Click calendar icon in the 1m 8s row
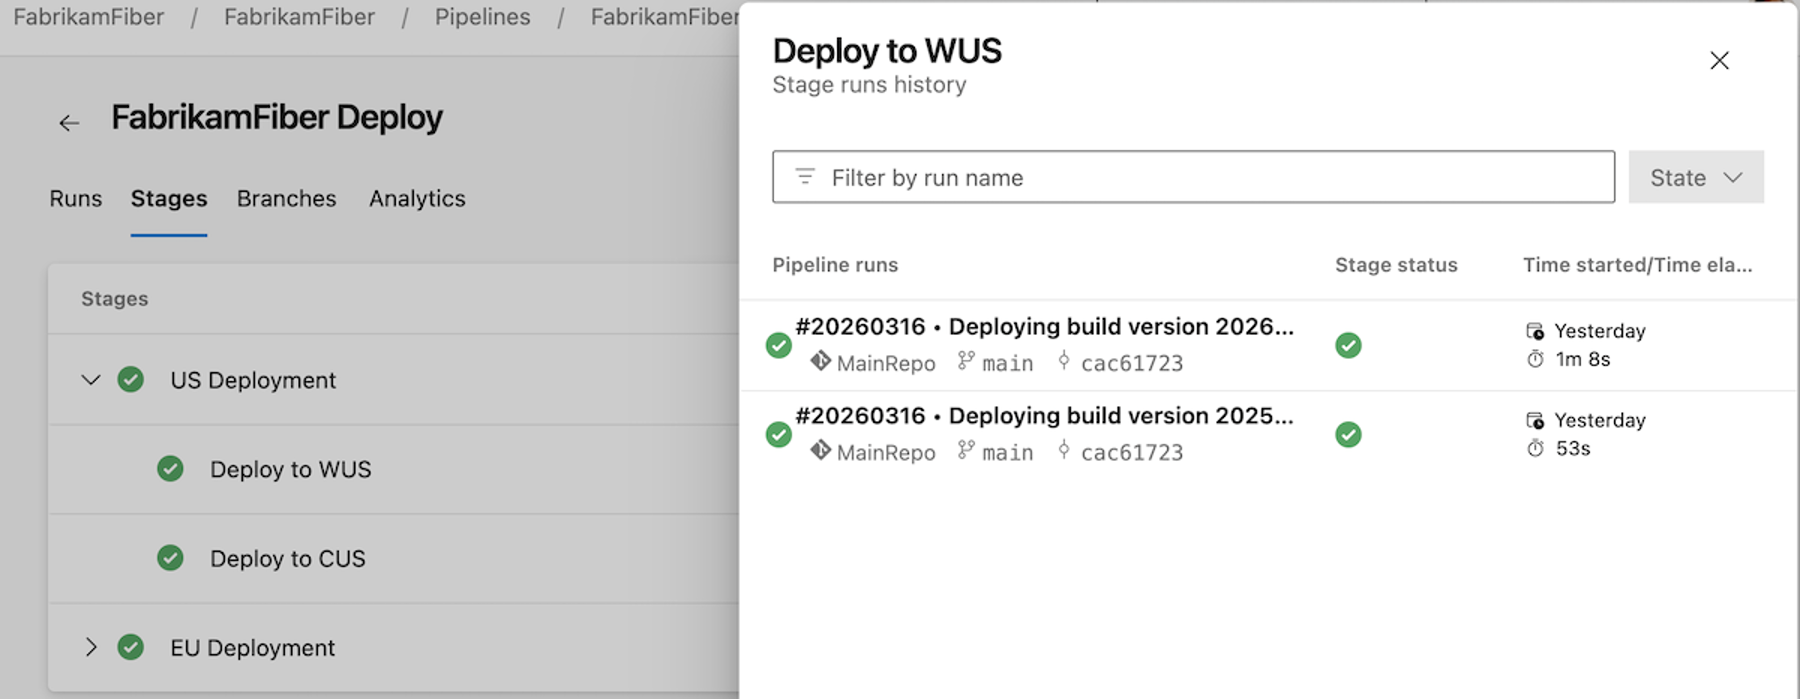The image size is (1800, 699). click(1535, 331)
